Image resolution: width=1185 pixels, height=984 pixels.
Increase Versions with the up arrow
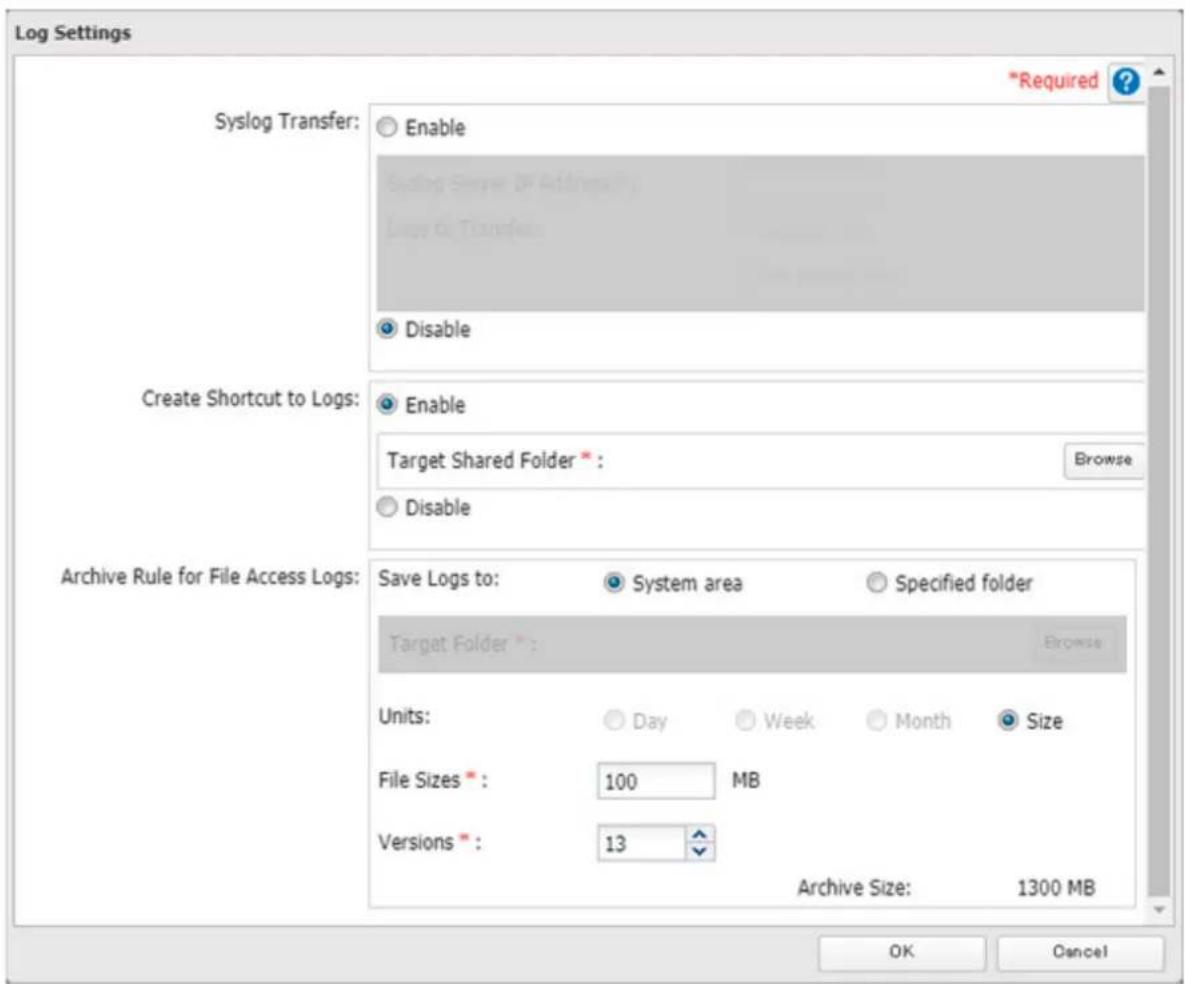(700, 834)
